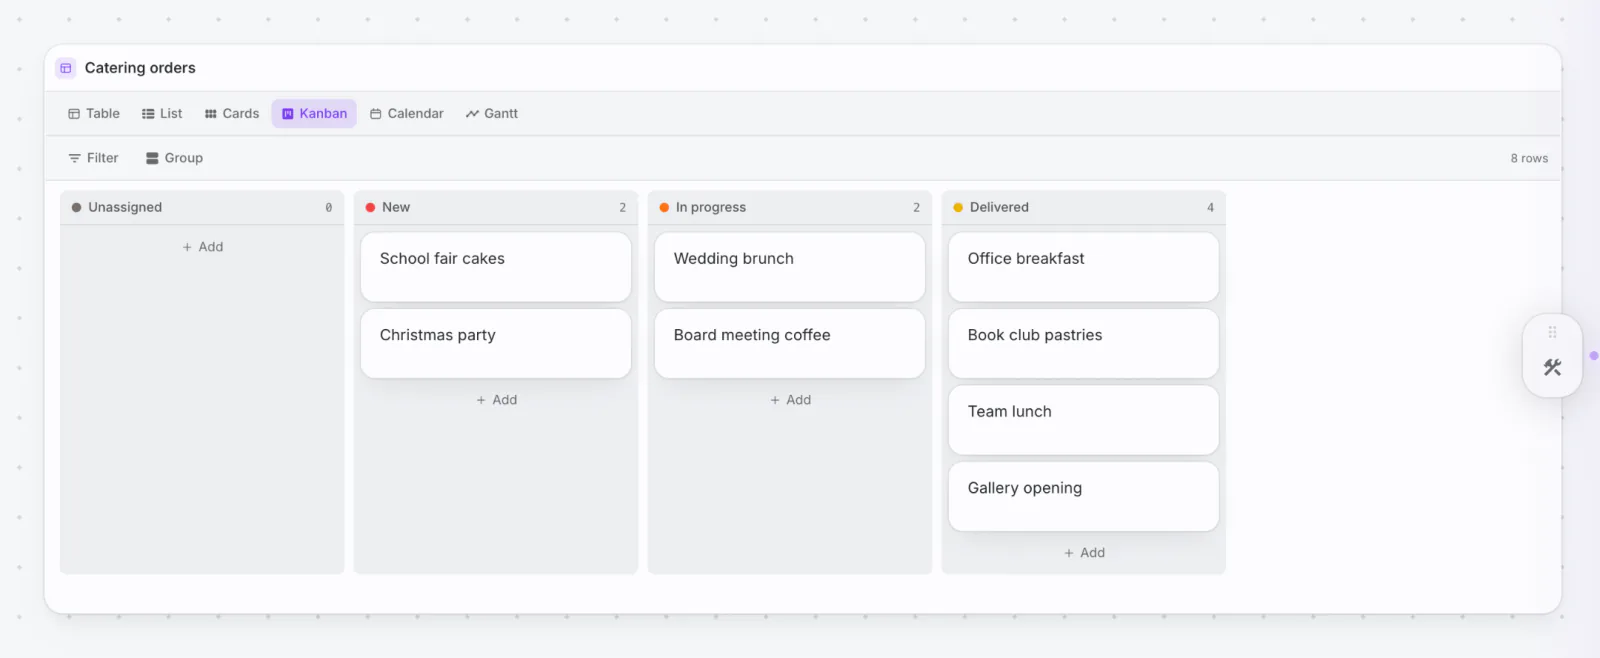Click the drag handle dots above tools icon
This screenshot has height=658, width=1600.
pyautogui.click(x=1552, y=332)
